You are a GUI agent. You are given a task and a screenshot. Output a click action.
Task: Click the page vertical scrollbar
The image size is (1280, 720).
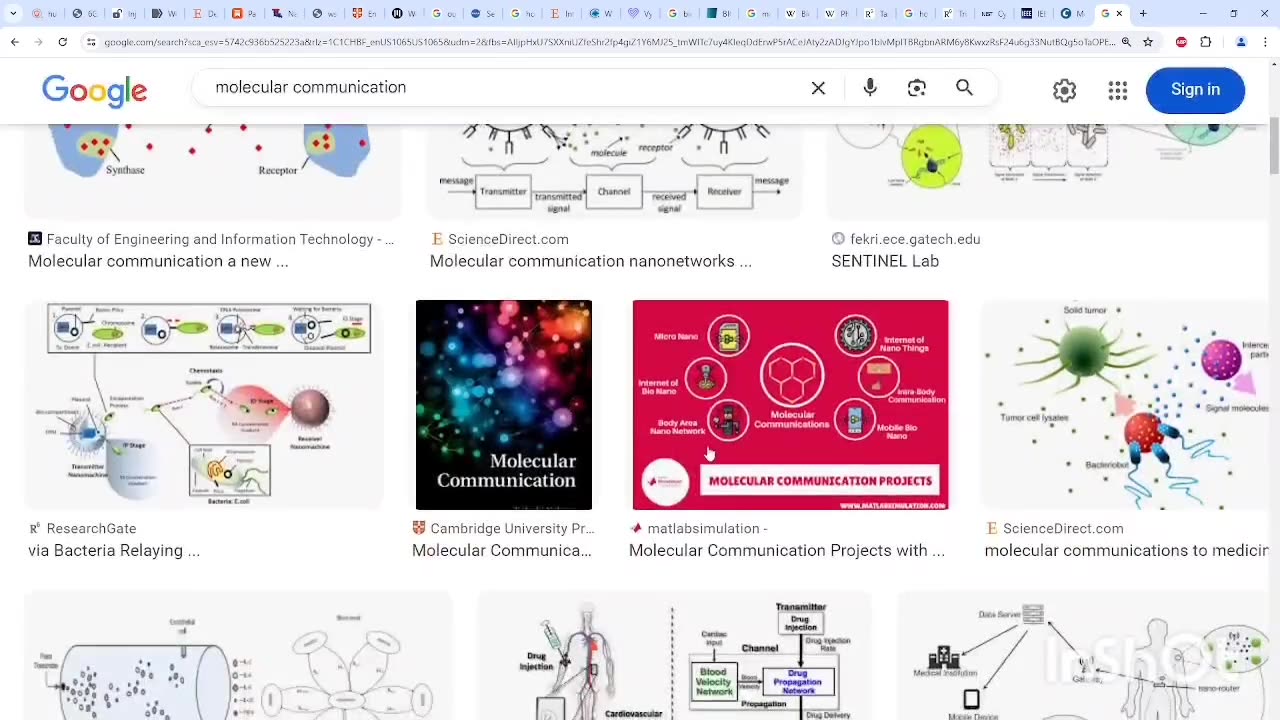tap(1274, 148)
